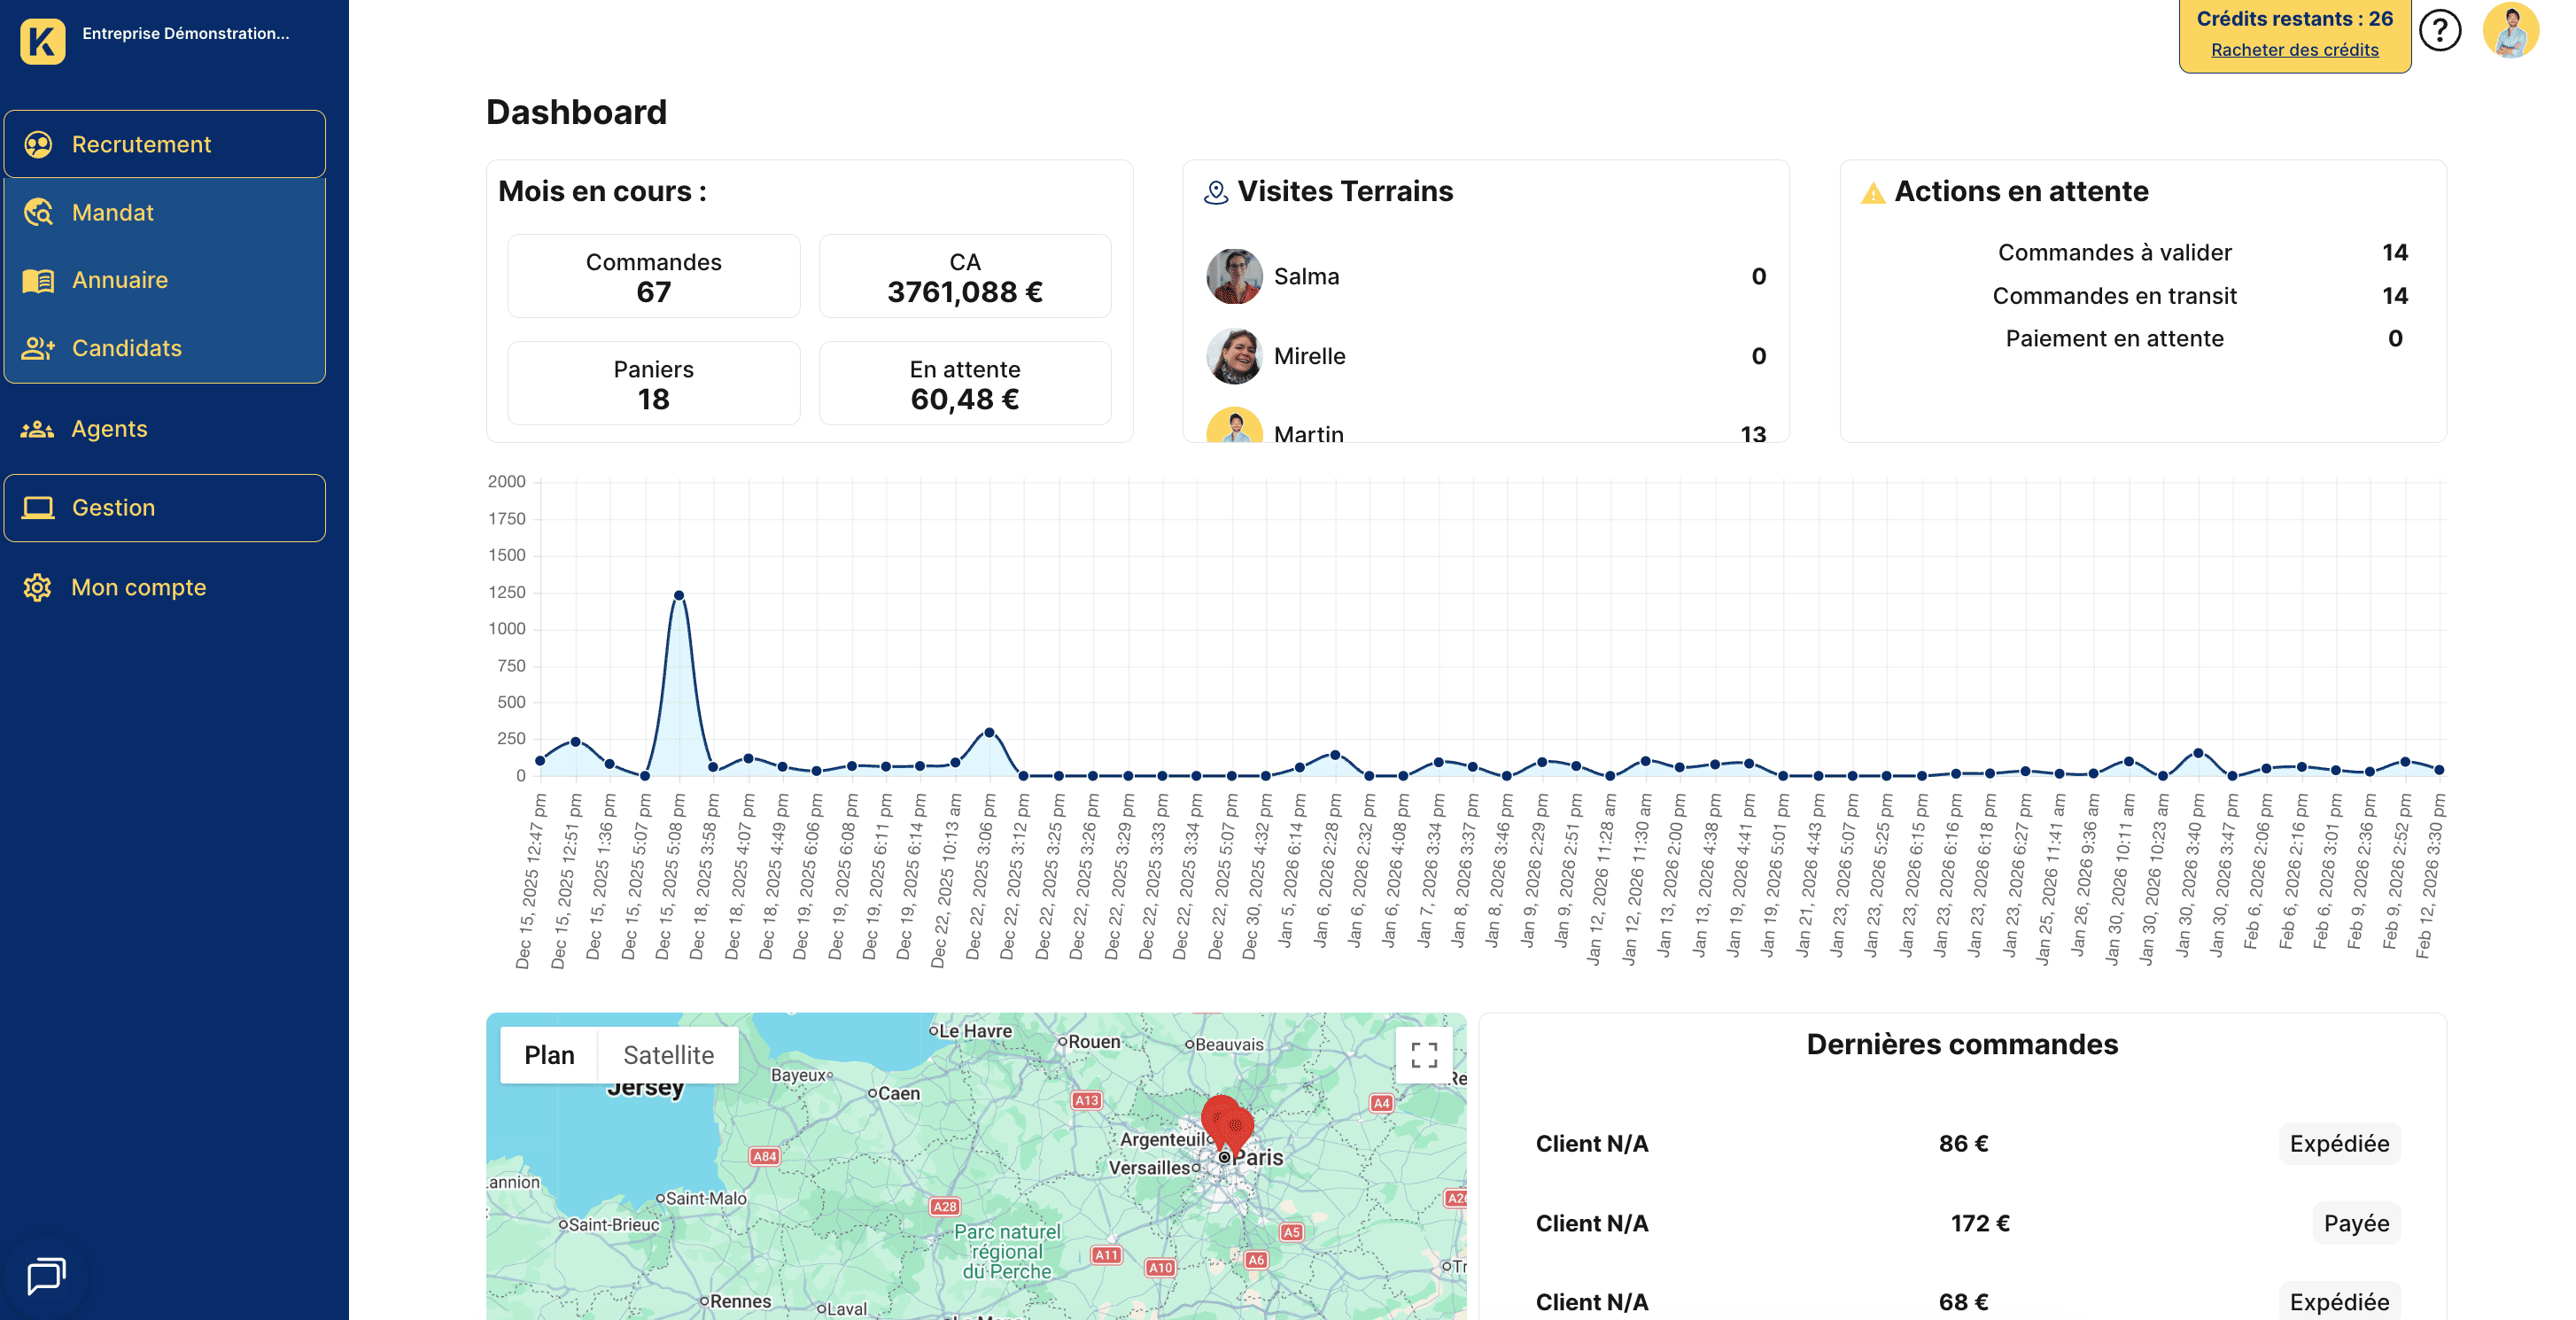Click the Expédiée status badge on the 86 € order
The height and width of the screenshot is (1320, 2576).
[x=2339, y=1144]
